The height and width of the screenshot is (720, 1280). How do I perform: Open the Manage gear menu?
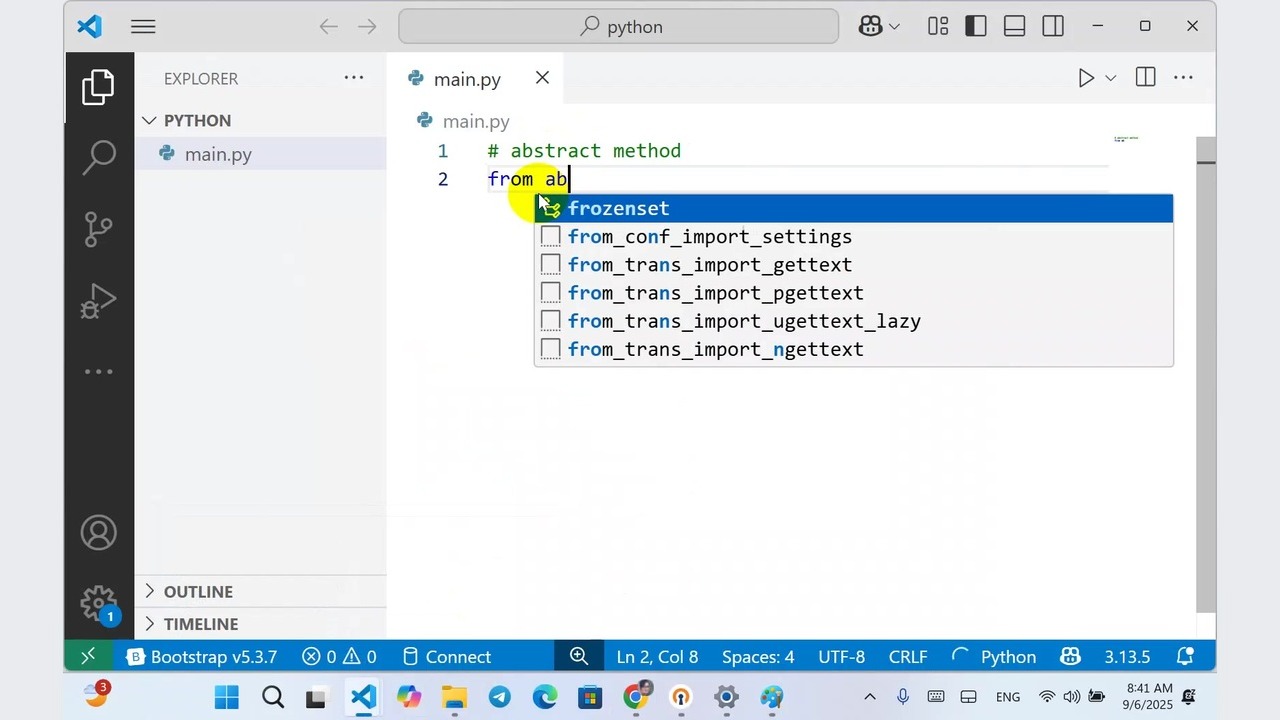pos(98,603)
